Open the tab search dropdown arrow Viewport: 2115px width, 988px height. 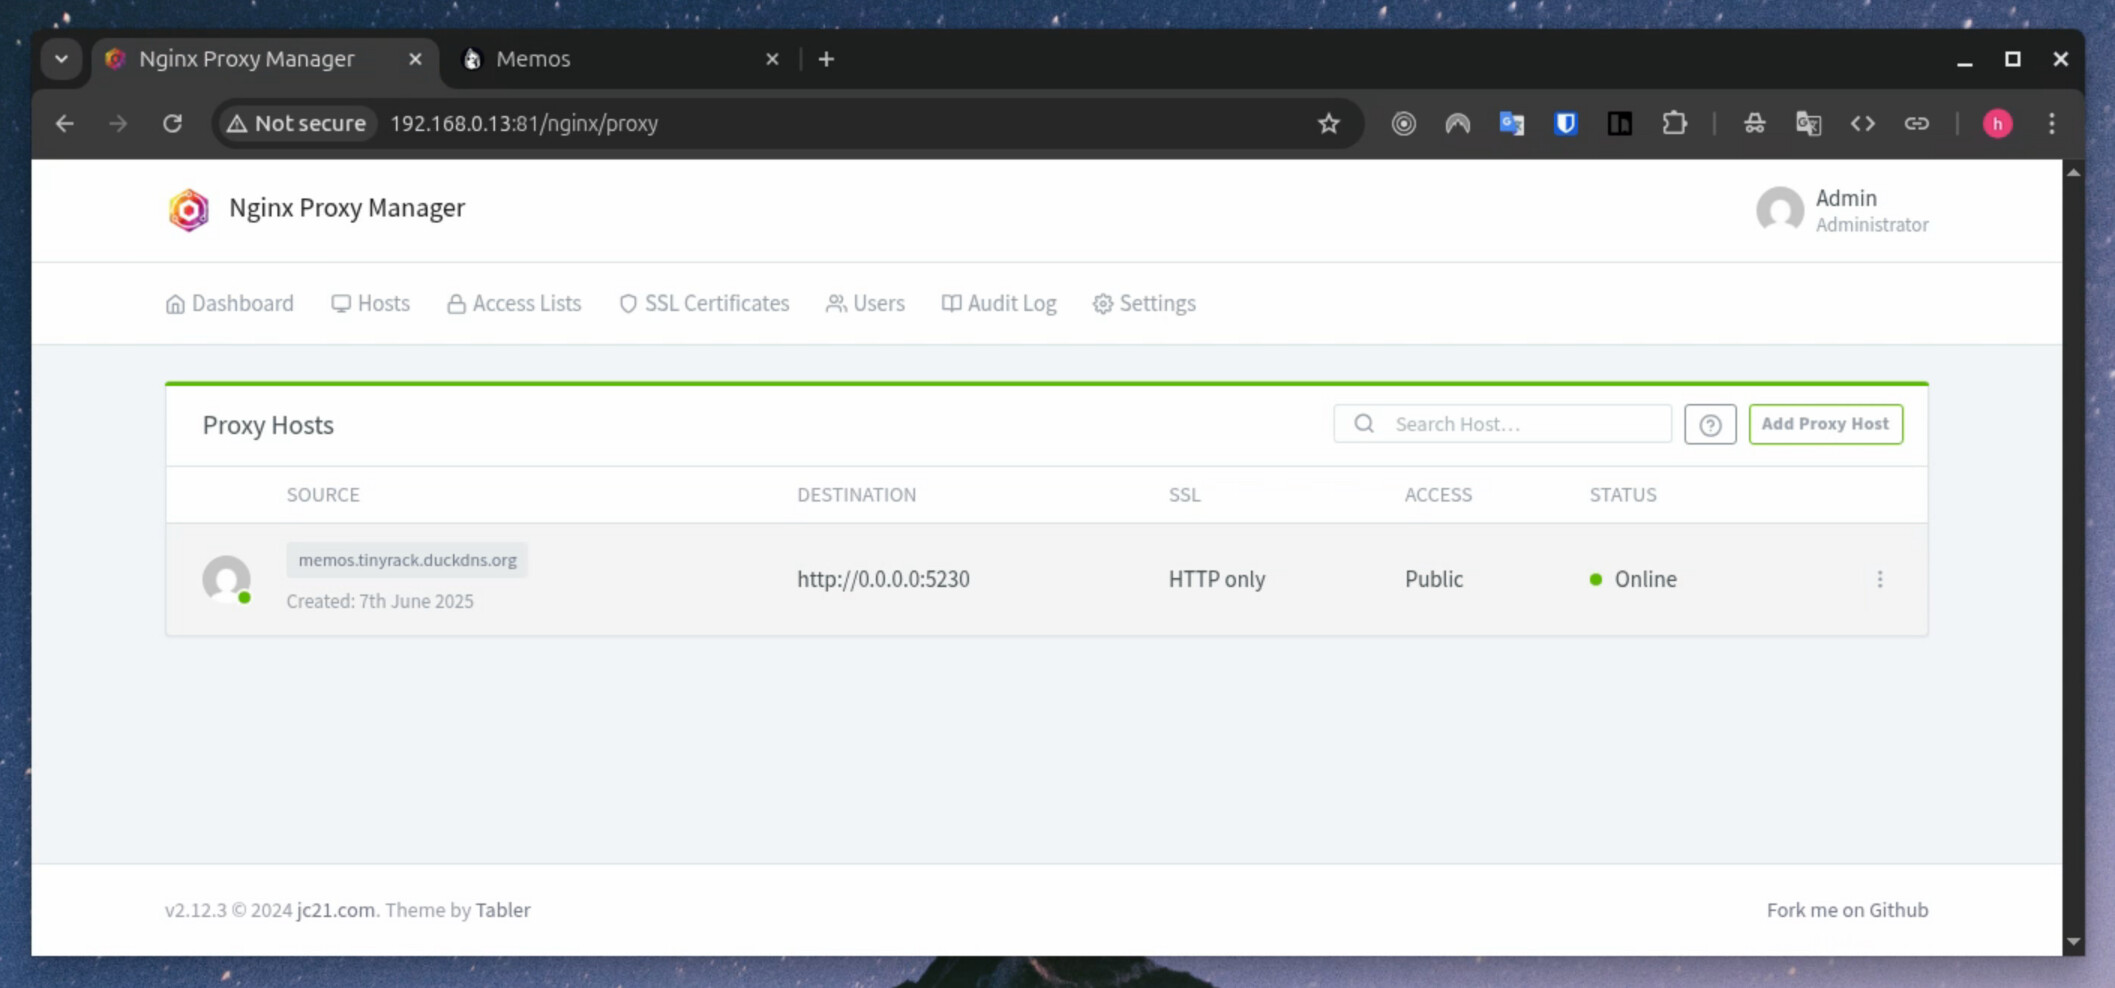pos(61,59)
